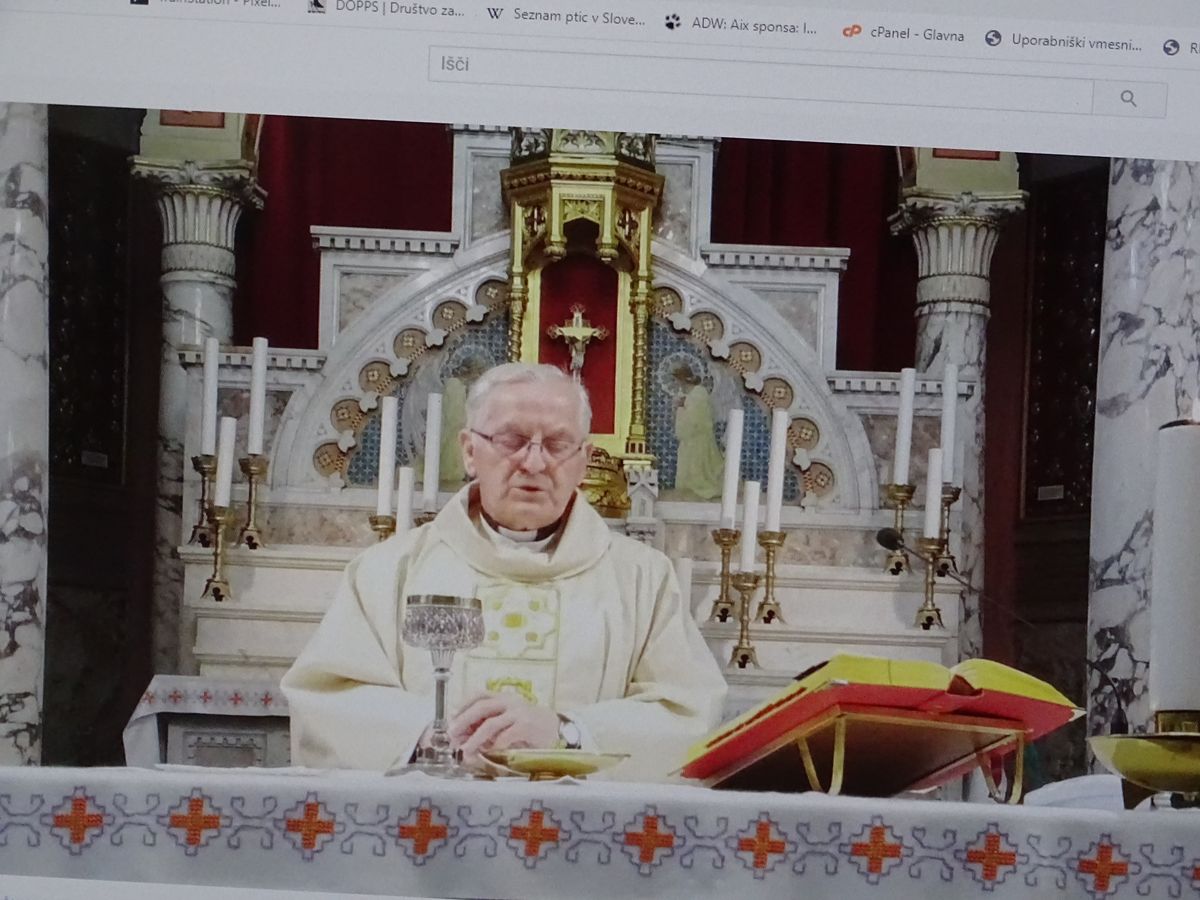The height and width of the screenshot is (900, 1200).
Task: Click the DOPPS bookmark favicon
Action: click(x=316, y=5)
